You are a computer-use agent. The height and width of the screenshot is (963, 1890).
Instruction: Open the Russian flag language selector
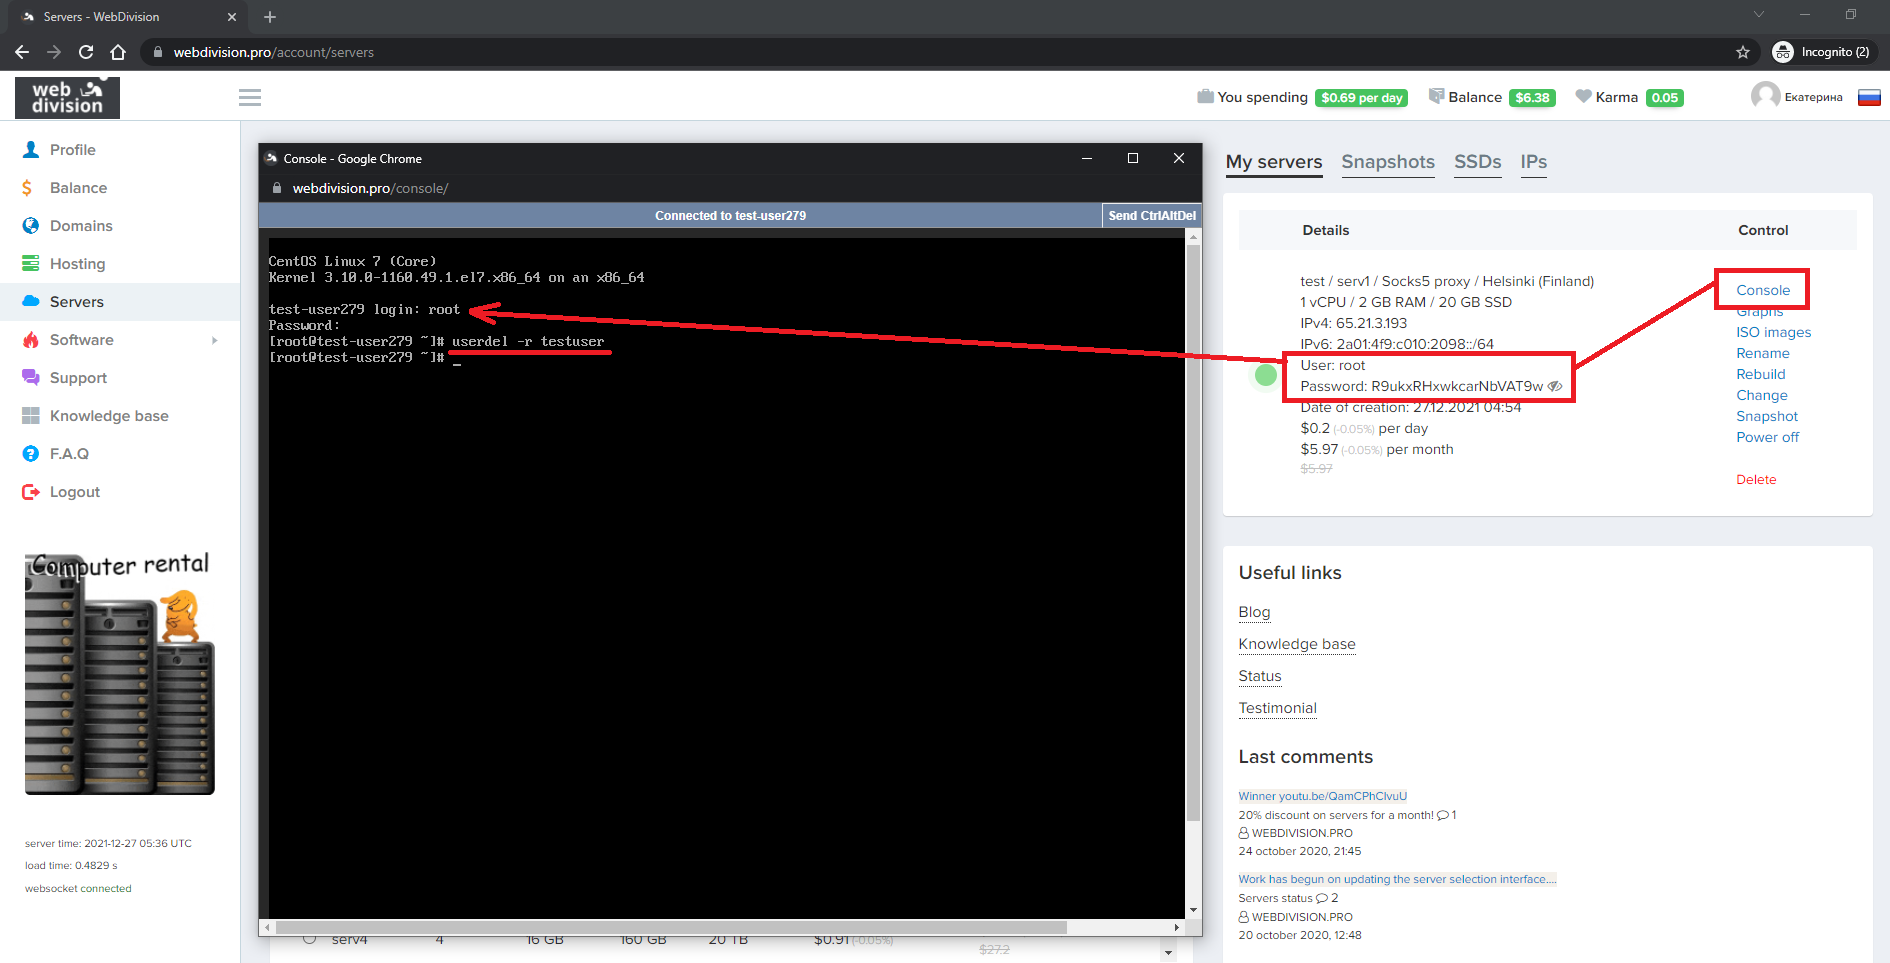[x=1869, y=97]
